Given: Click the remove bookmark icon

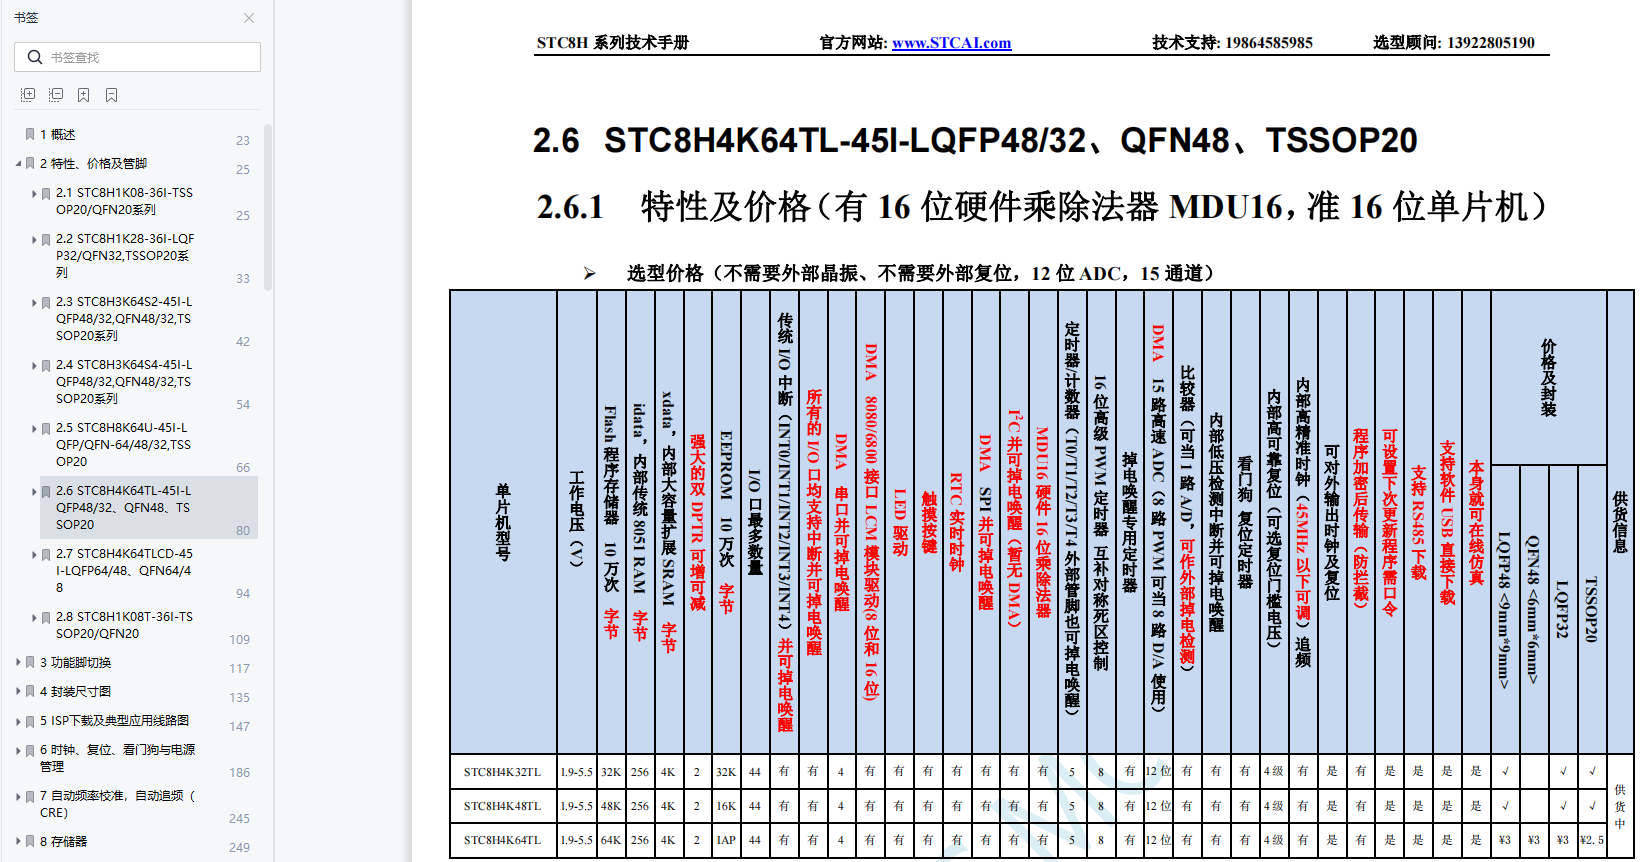Looking at the screenshot, I should (112, 95).
